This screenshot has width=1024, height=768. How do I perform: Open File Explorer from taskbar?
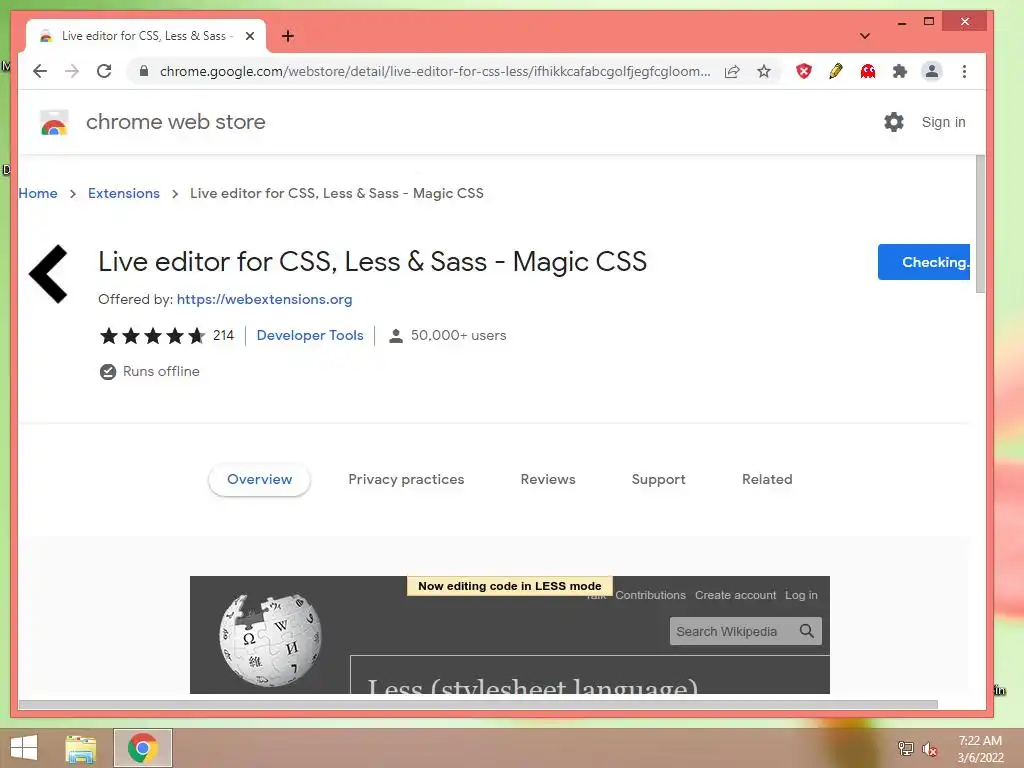81,748
